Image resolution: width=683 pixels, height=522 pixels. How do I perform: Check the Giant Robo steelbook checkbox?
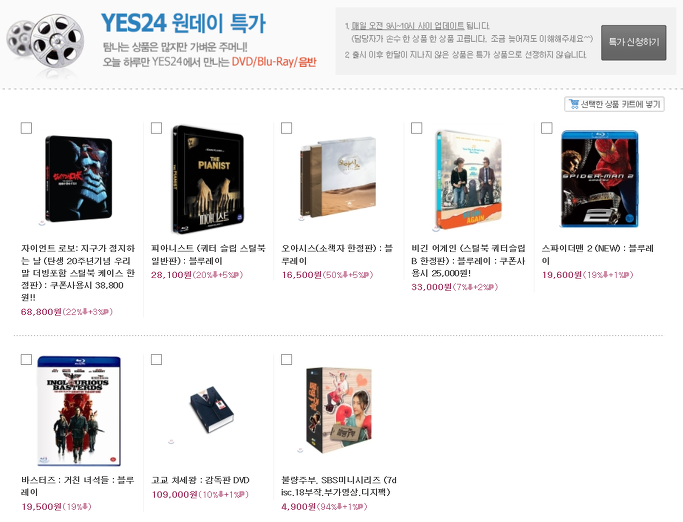27,128
